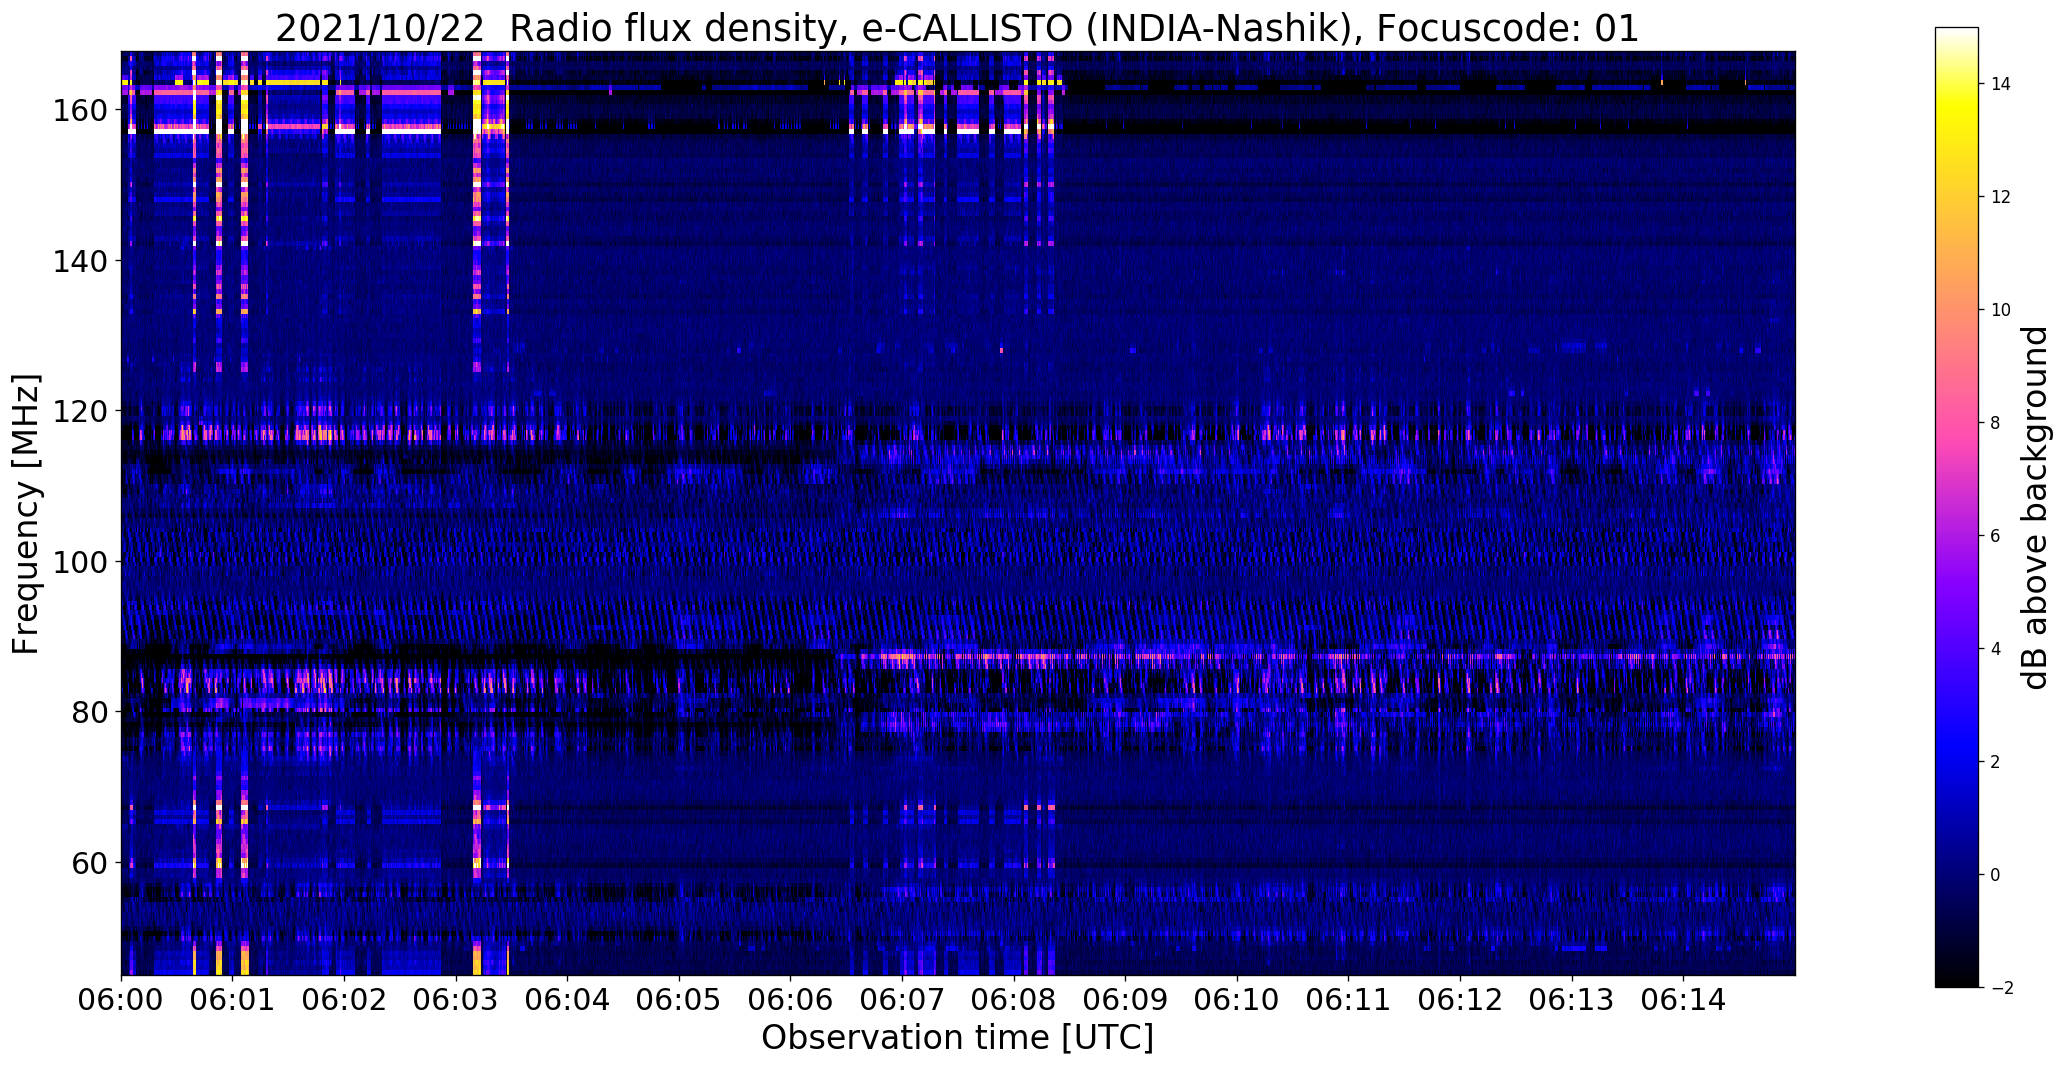Click the colorbar tick label 14

[2001, 84]
